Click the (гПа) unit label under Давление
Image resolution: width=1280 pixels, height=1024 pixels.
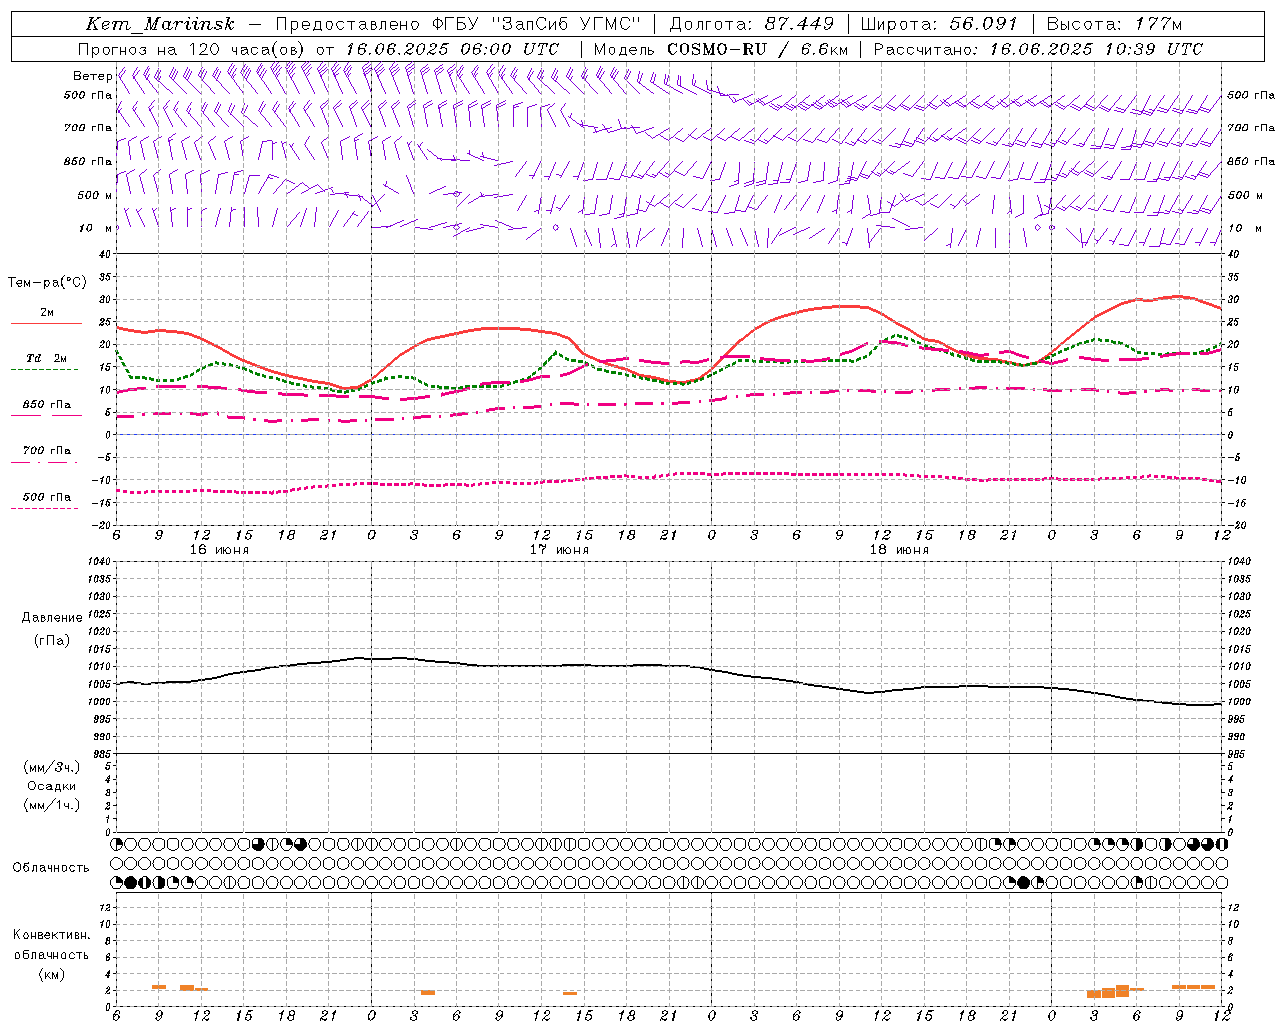coord(52,640)
